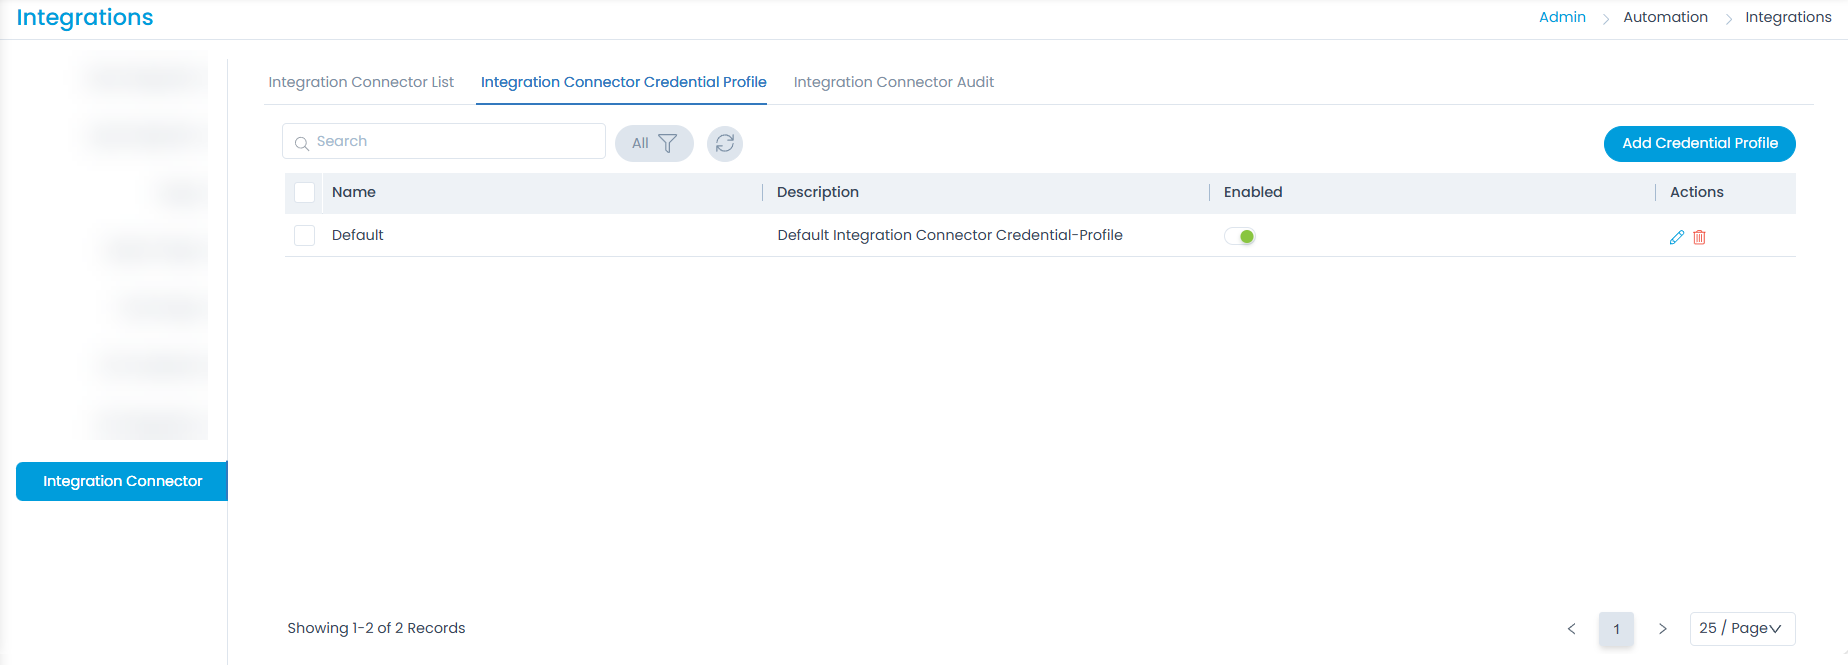Screen dimensions: 1848x665
Task: Open the Admin breadcrumb link
Action: pyautogui.click(x=1562, y=17)
